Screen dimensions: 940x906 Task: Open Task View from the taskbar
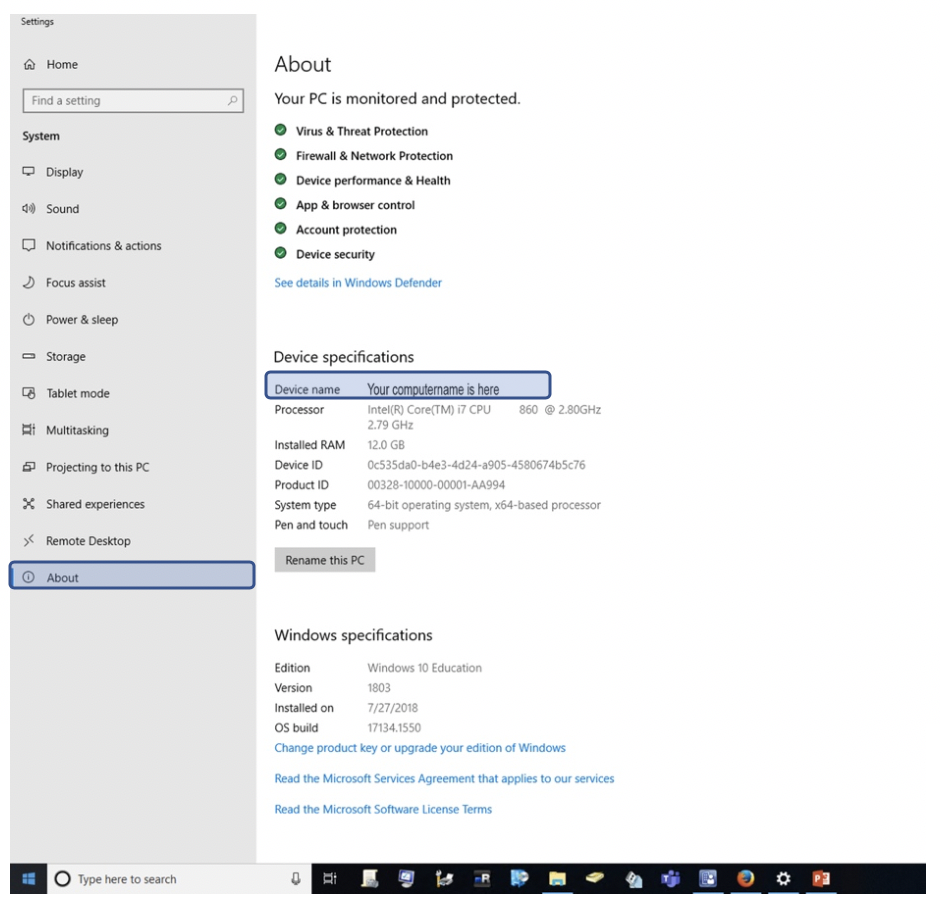point(330,879)
